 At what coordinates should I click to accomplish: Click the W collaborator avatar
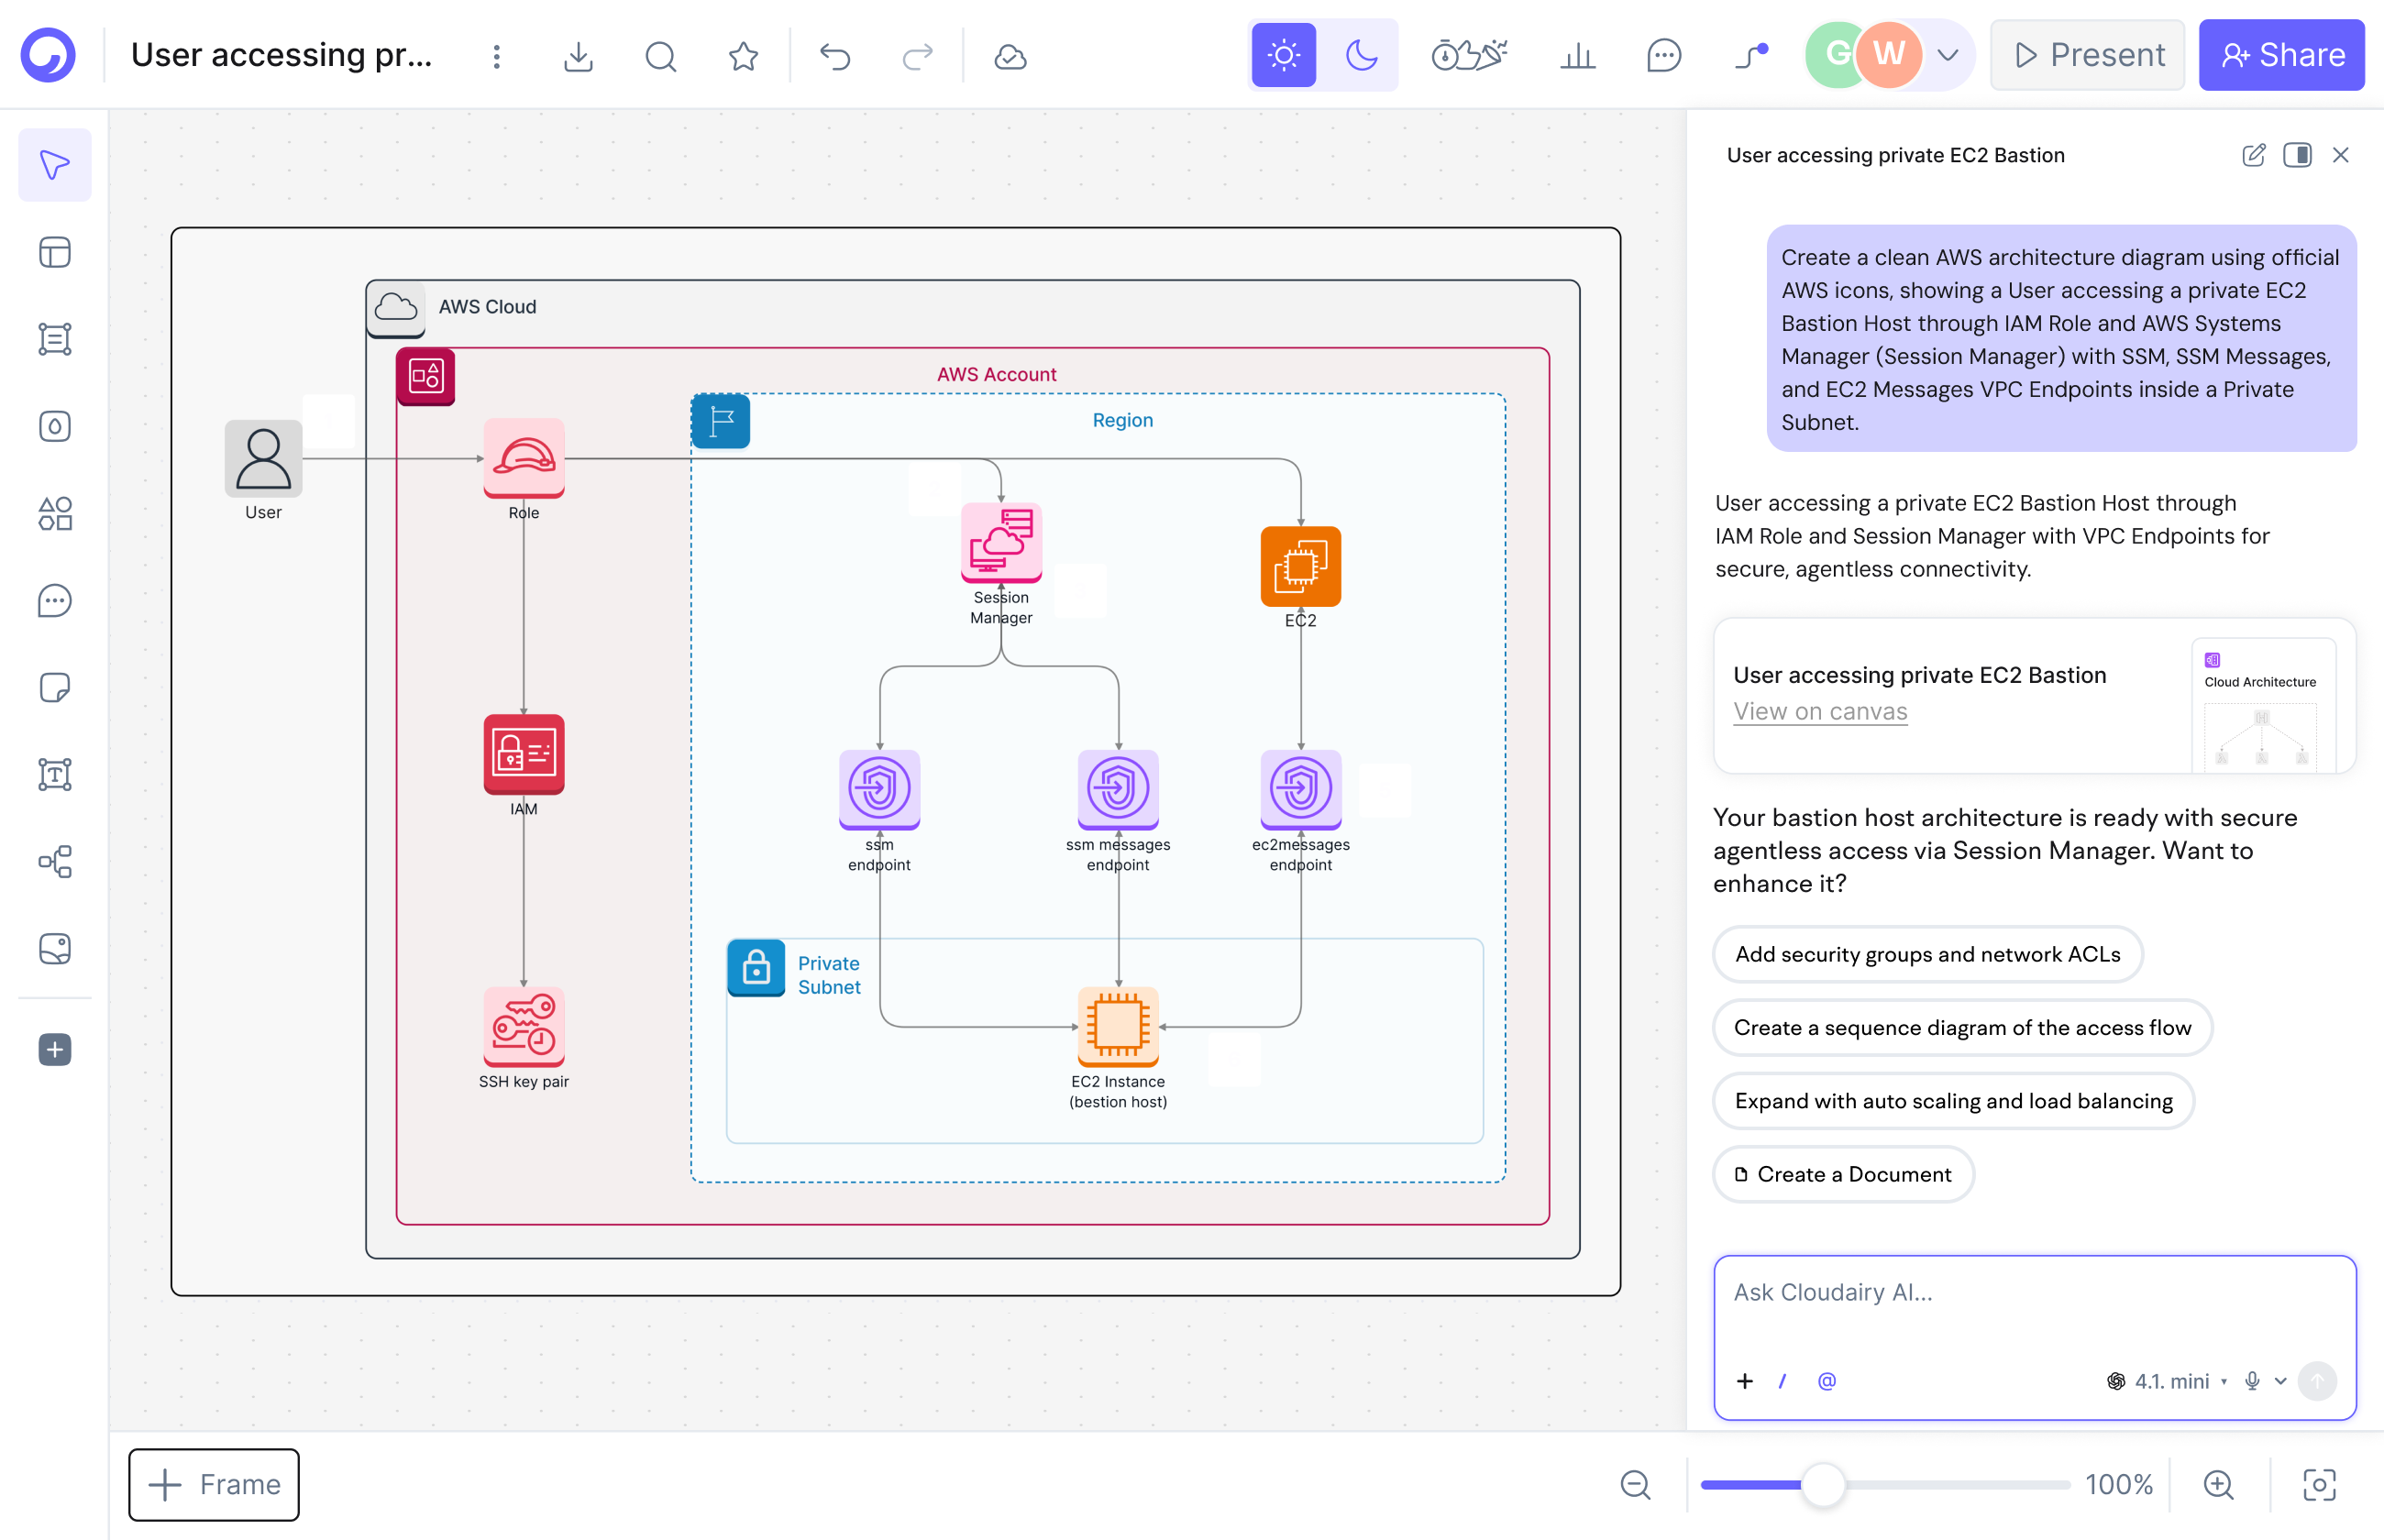pos(1888,55)
